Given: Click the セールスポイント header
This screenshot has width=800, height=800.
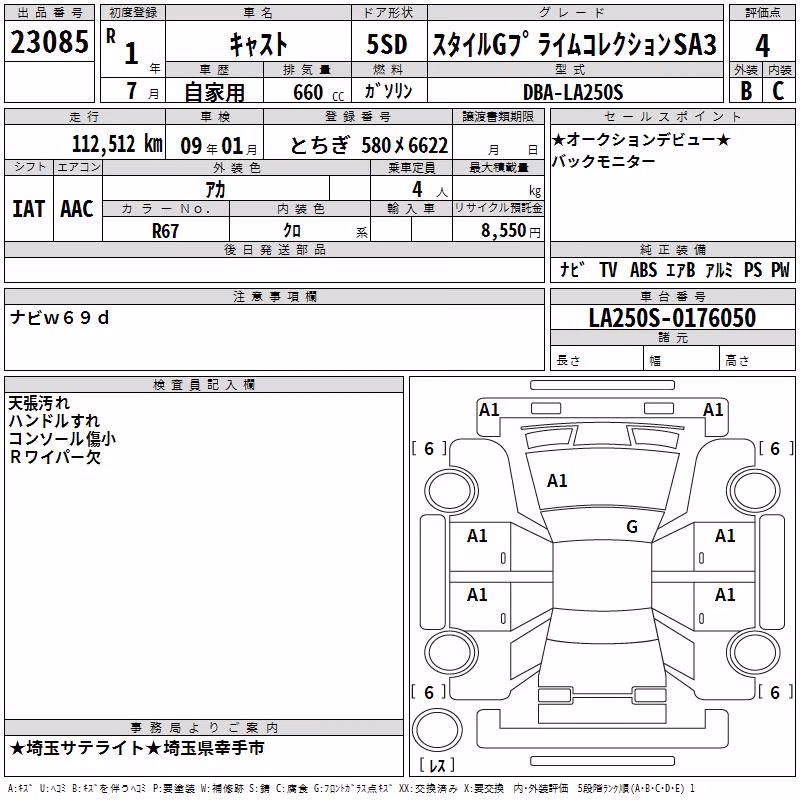Looking at the screenshot, I should (x=672, y=117).
